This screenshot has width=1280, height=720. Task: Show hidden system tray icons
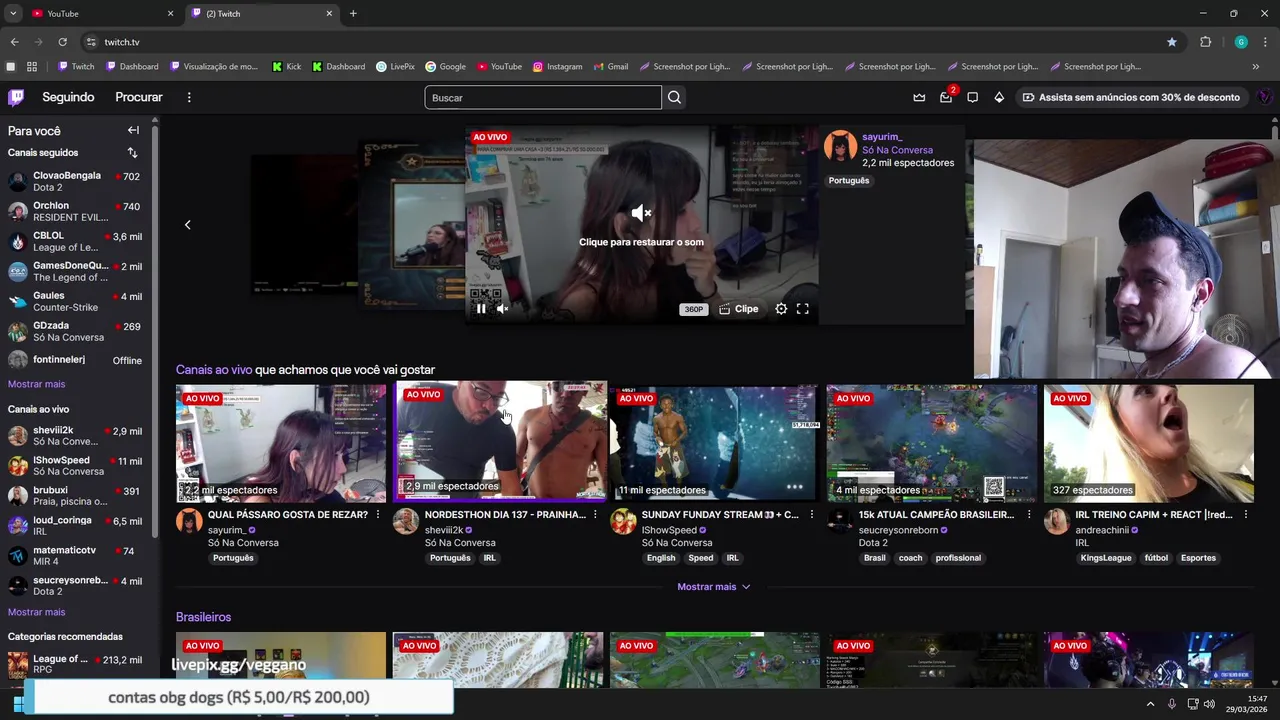[x=1150, y=704]
